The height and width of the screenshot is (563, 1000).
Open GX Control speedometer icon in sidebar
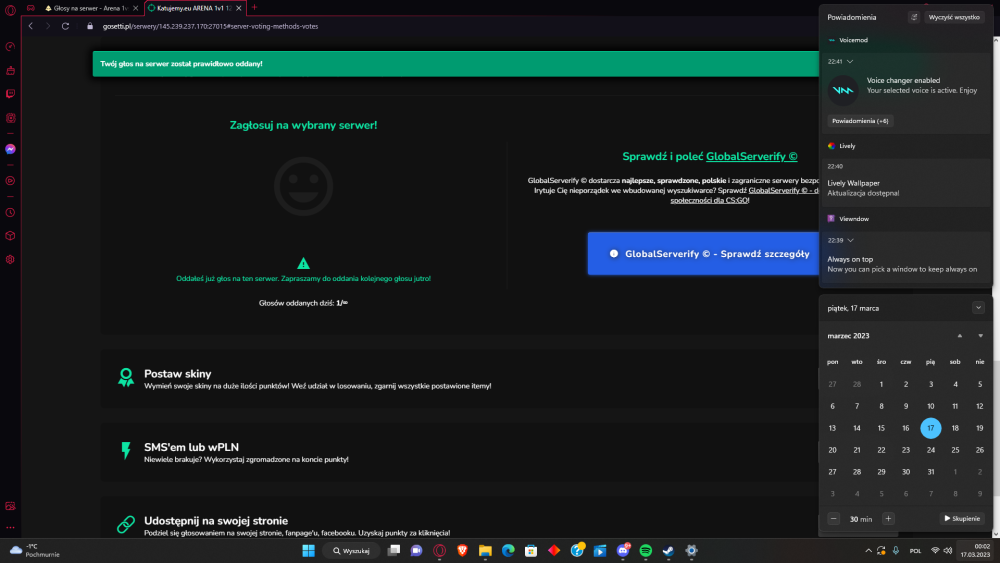tap(10, 47)
